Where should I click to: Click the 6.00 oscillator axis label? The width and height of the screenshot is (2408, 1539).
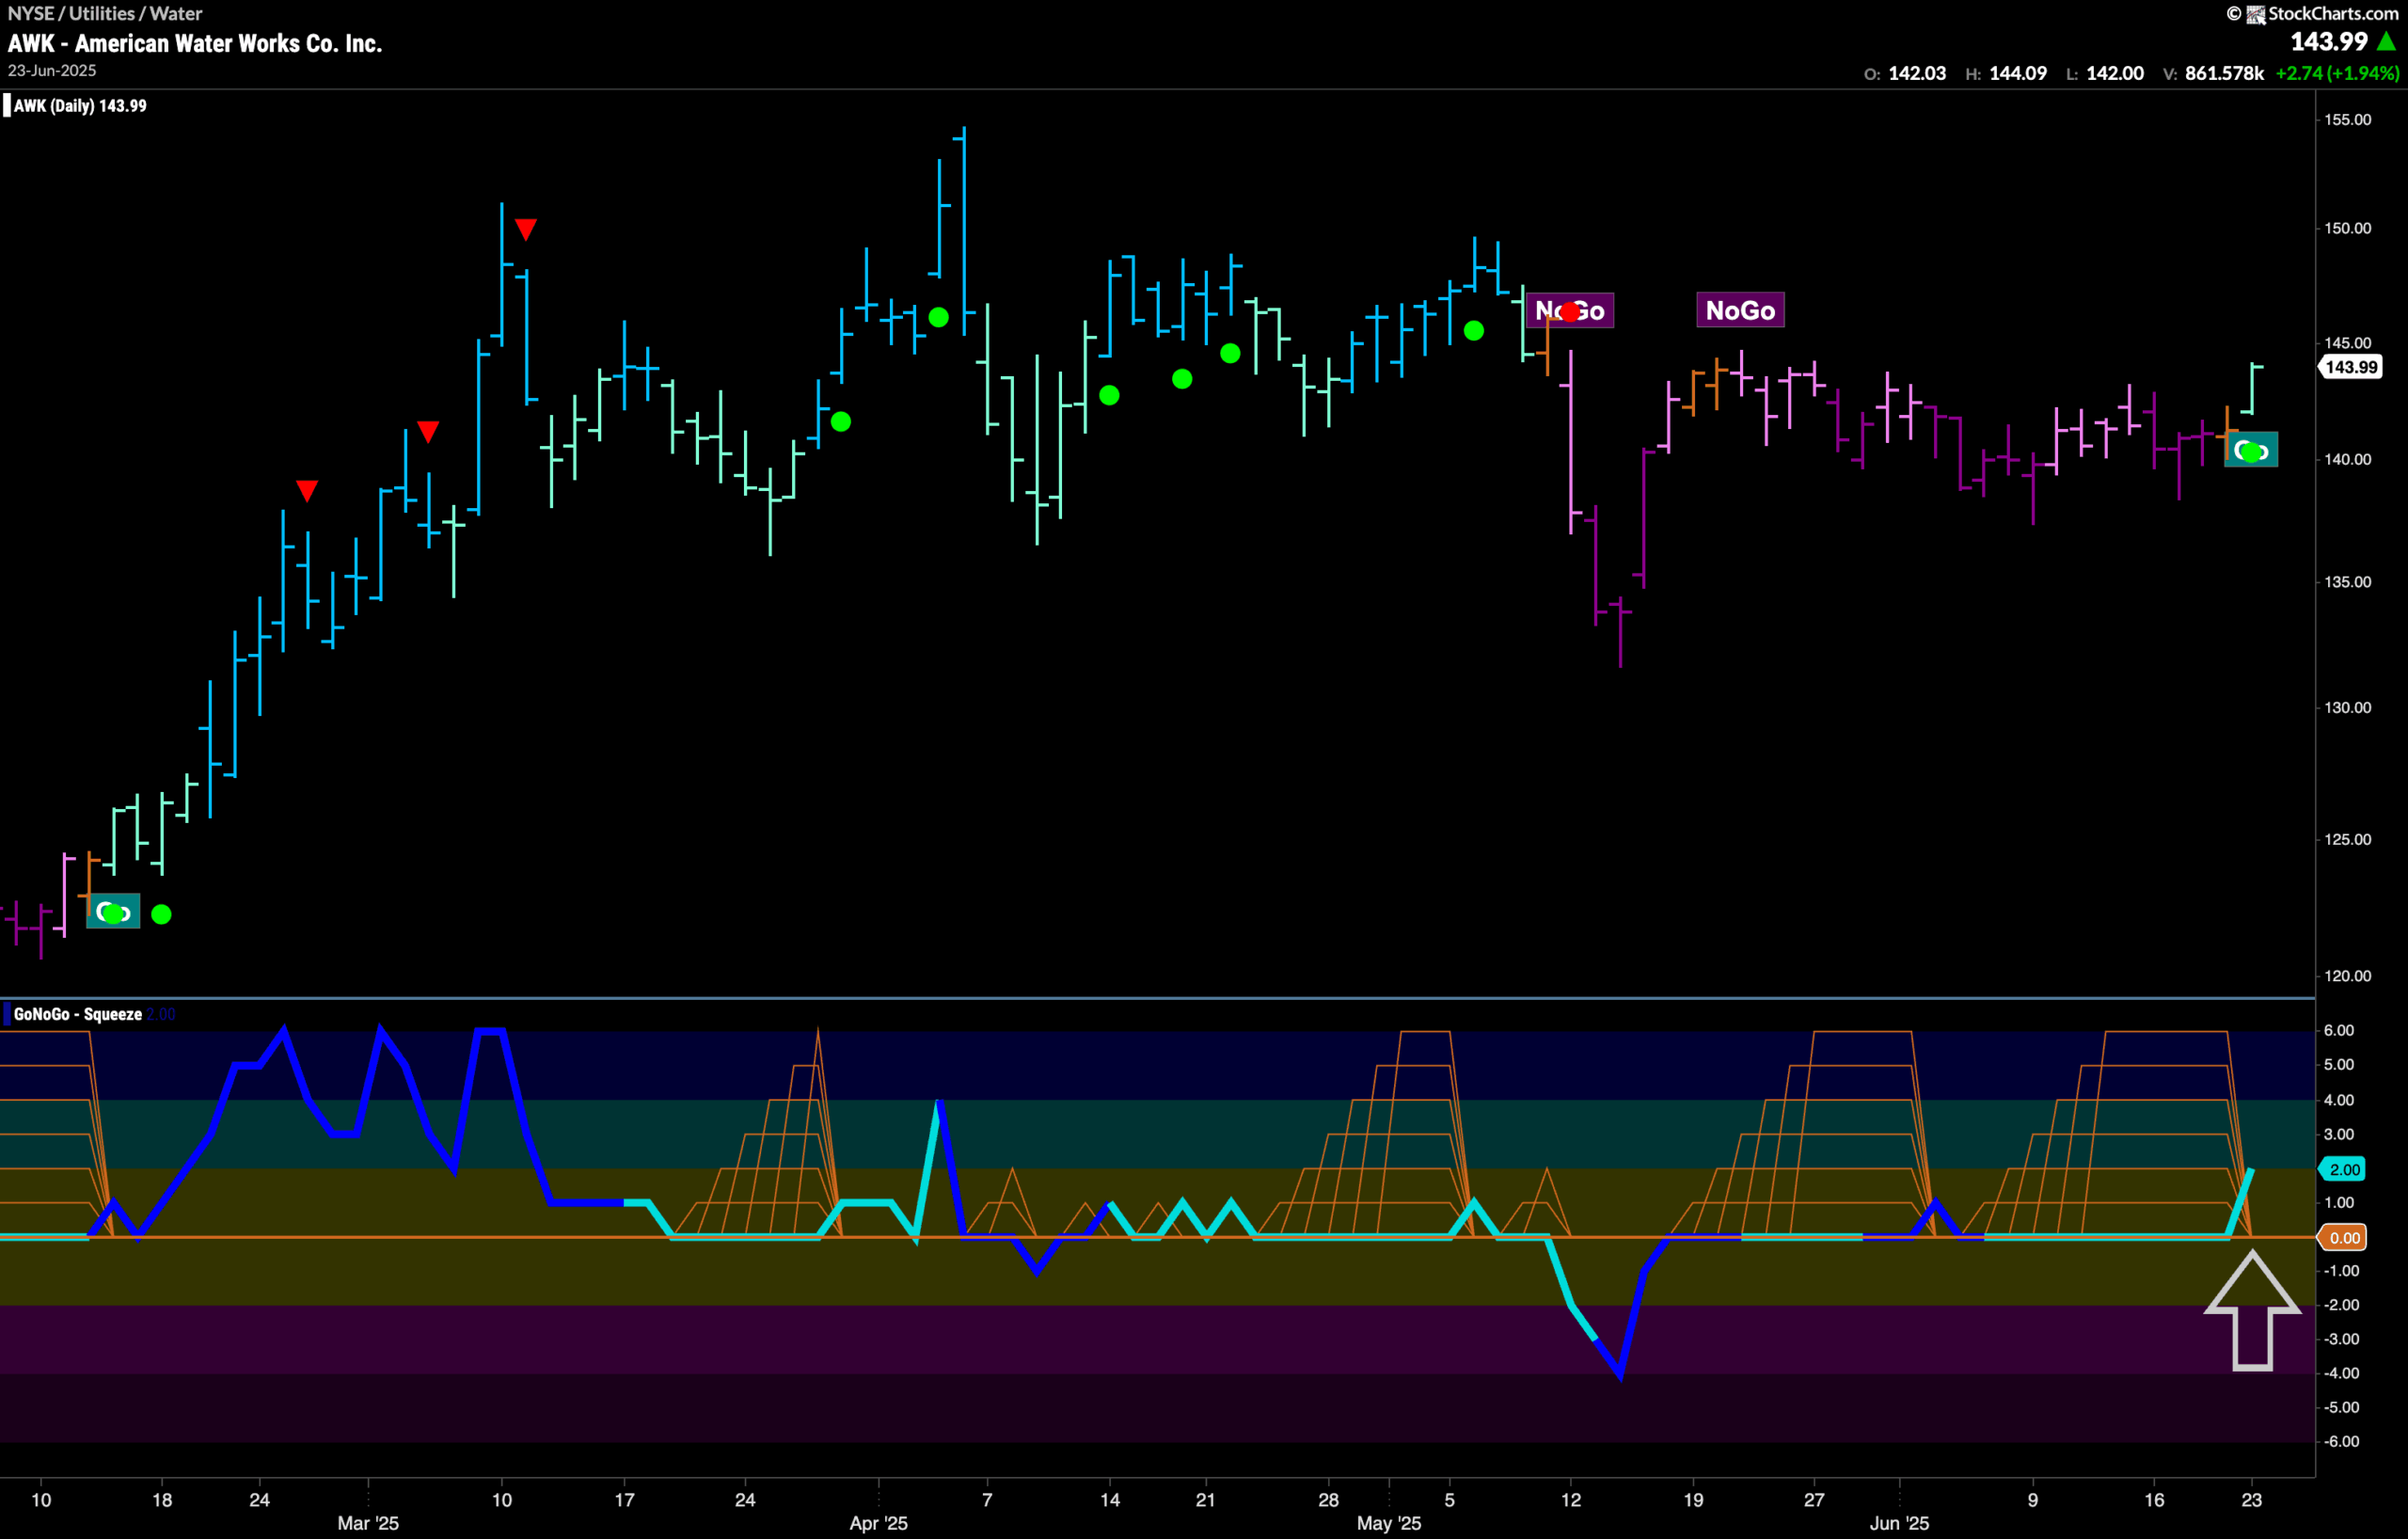coord(2339,1030)
